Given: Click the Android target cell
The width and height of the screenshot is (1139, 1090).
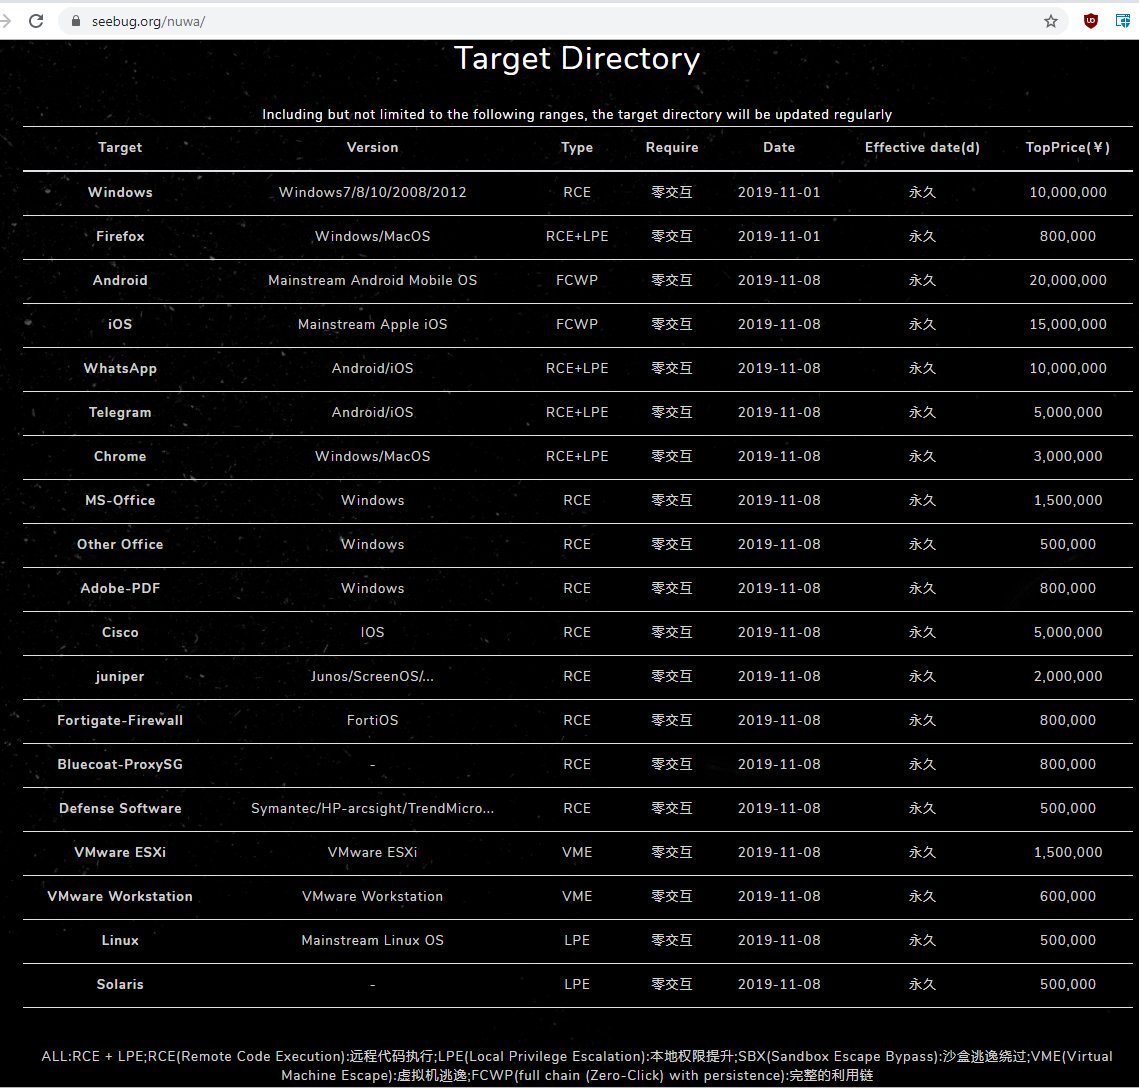Looking at the screenshot, I should [x=120, y=280].
